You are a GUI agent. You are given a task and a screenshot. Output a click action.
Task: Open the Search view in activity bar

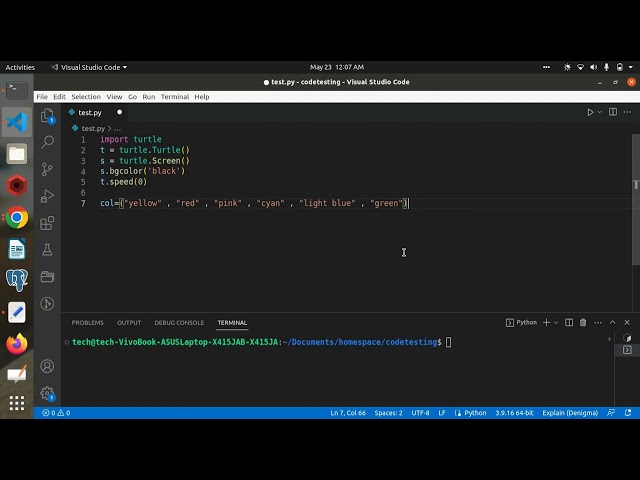47,142
